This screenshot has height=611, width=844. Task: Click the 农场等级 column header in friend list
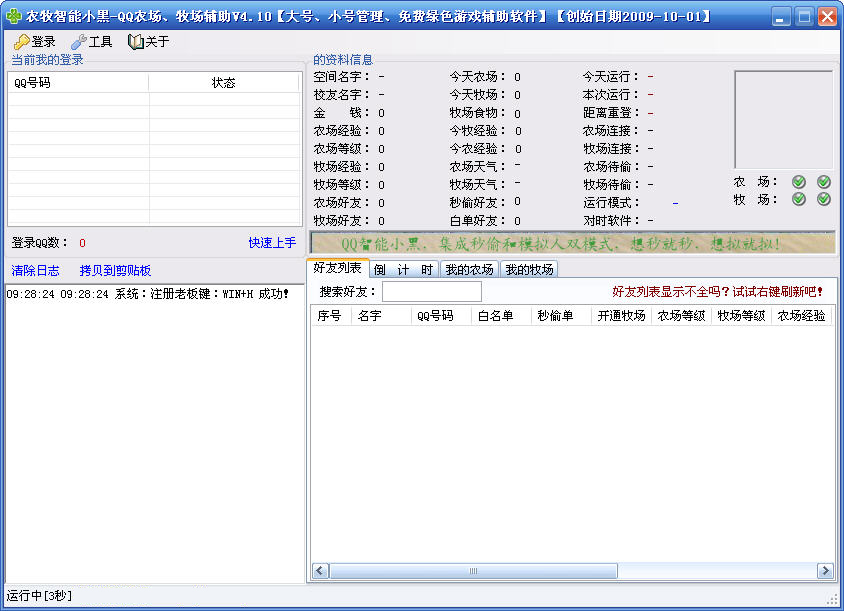pyautogui.click(x=681, y=315)
